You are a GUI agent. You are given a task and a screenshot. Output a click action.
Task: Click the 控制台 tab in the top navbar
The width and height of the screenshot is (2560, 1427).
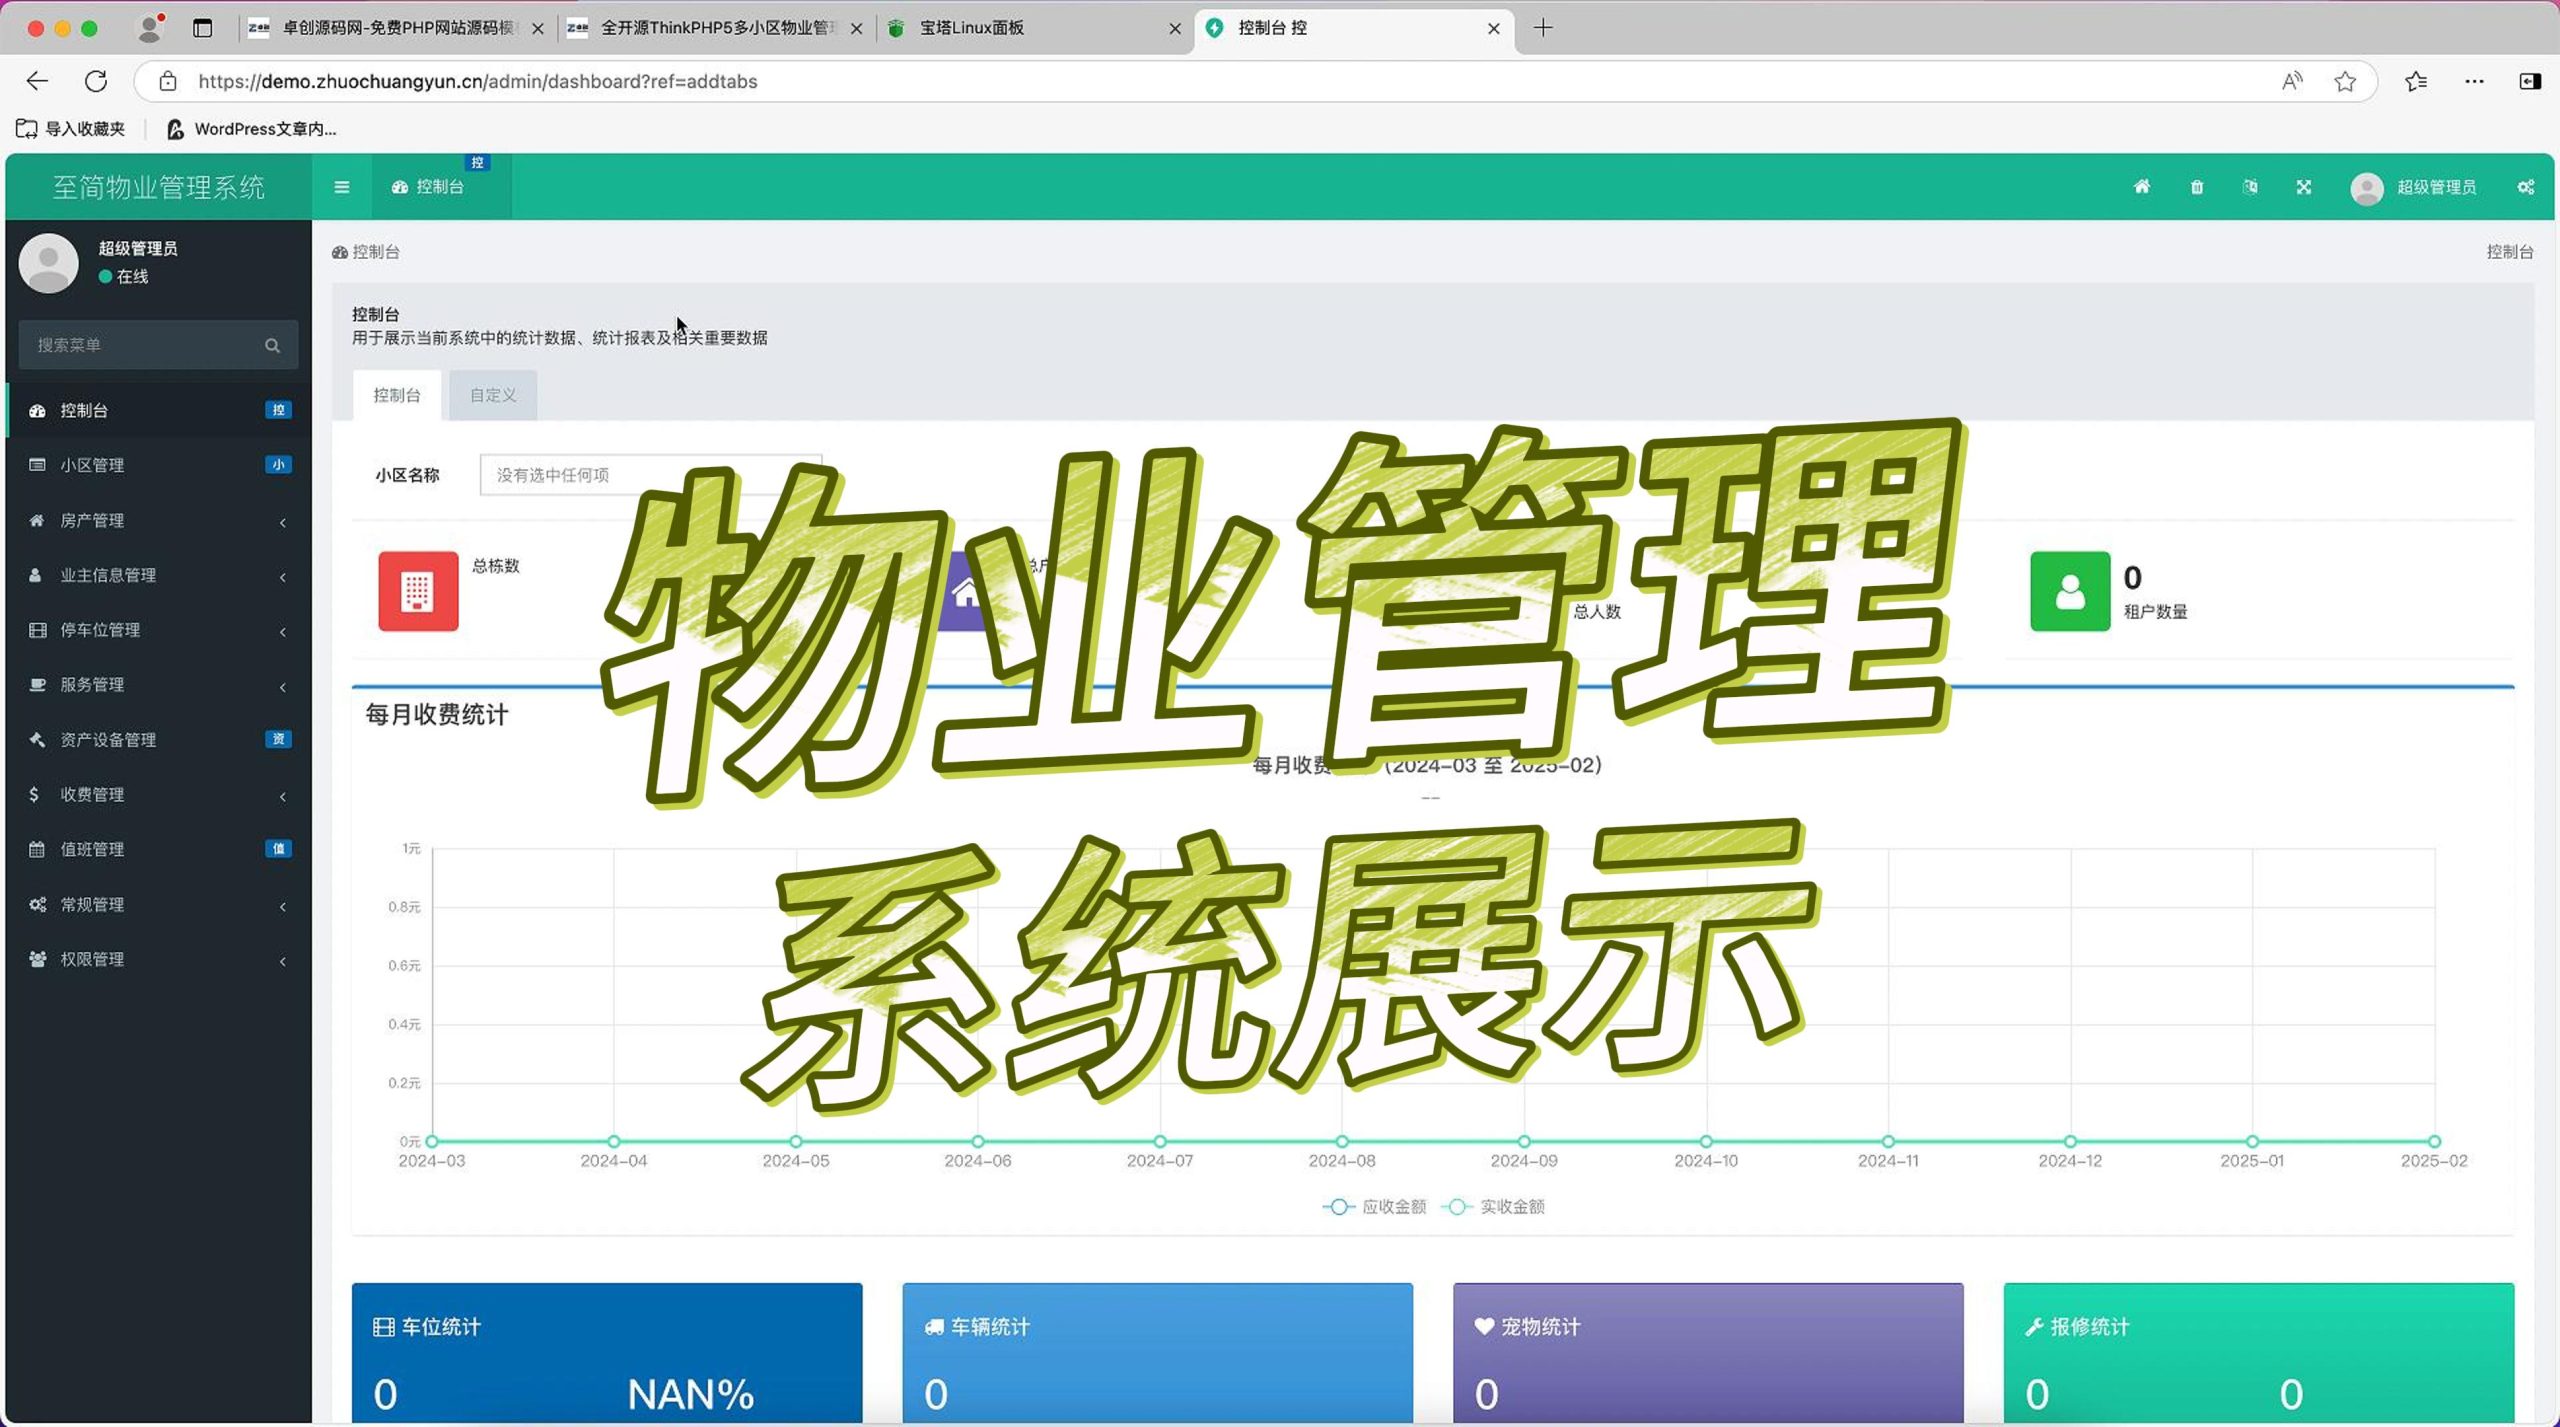point(440,187)
